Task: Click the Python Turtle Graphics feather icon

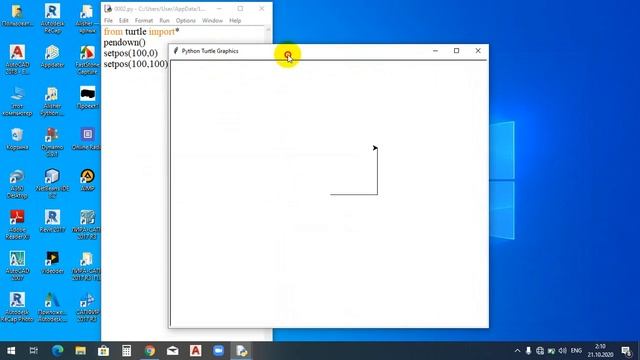Action: 176,51
